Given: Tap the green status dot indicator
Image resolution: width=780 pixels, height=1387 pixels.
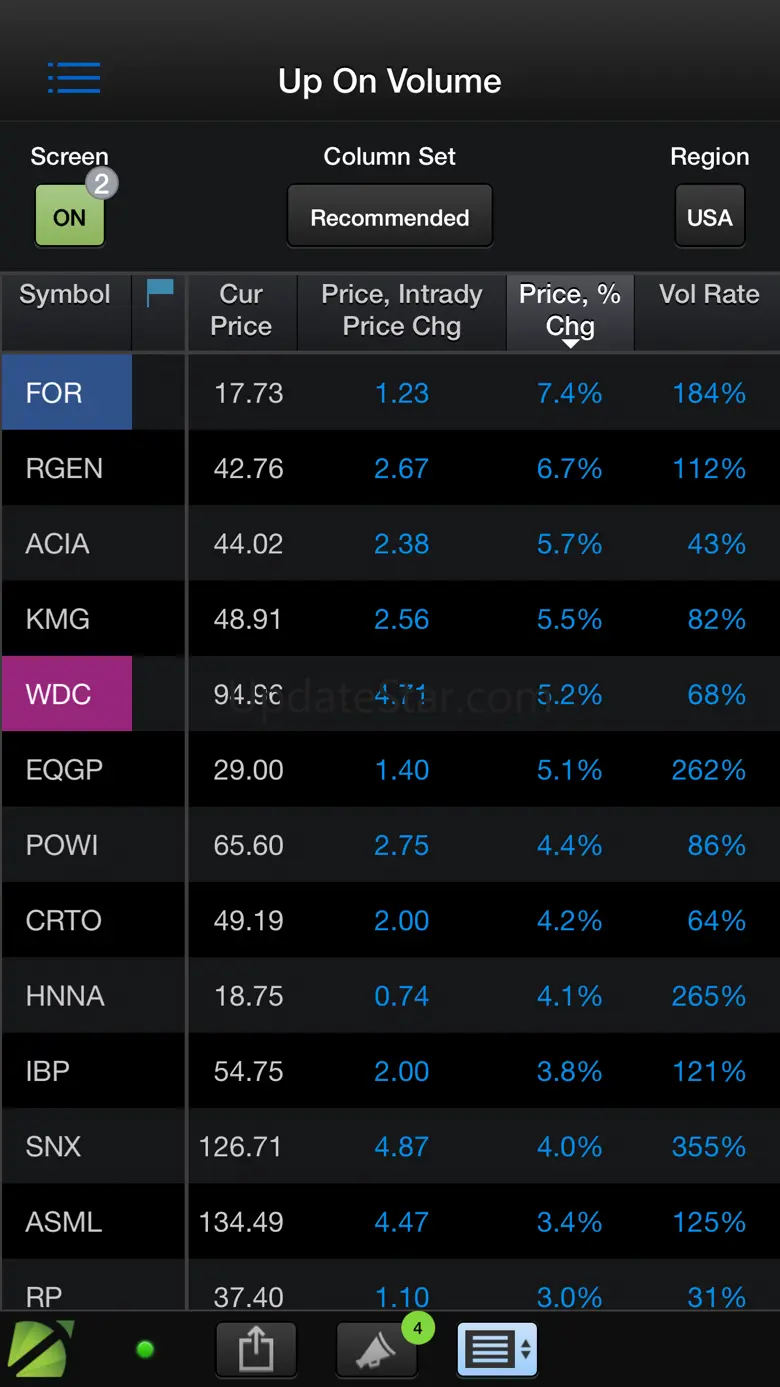Looking at the screenshot, I should (x=145, y=1350).
